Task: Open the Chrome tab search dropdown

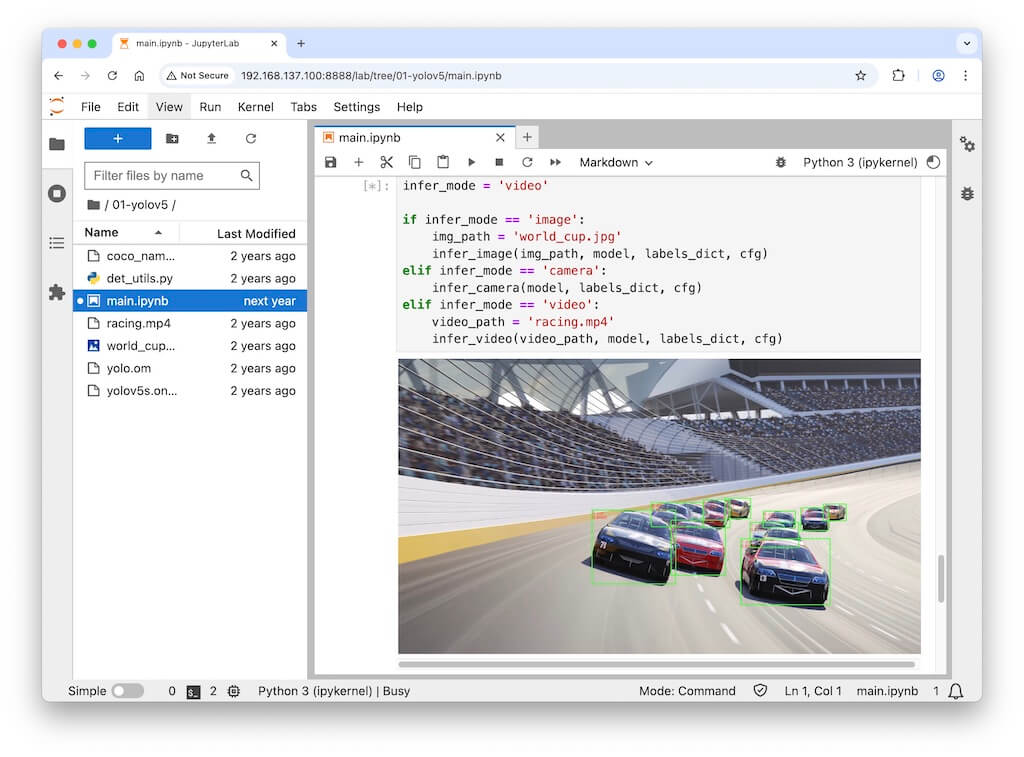Action: click(x=966, y=43)
